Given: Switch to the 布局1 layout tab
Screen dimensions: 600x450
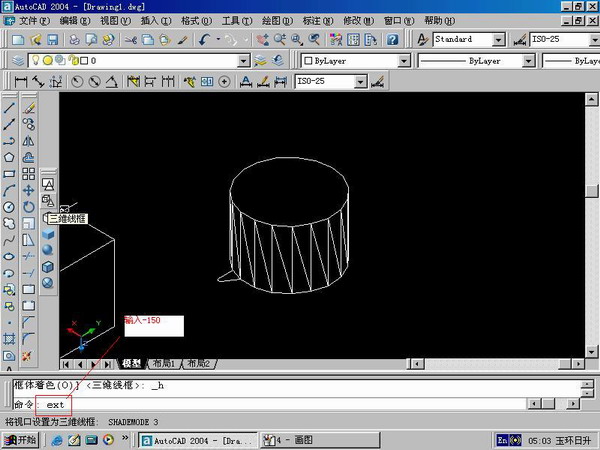Looking at the screenshot, I should [166, 364].
